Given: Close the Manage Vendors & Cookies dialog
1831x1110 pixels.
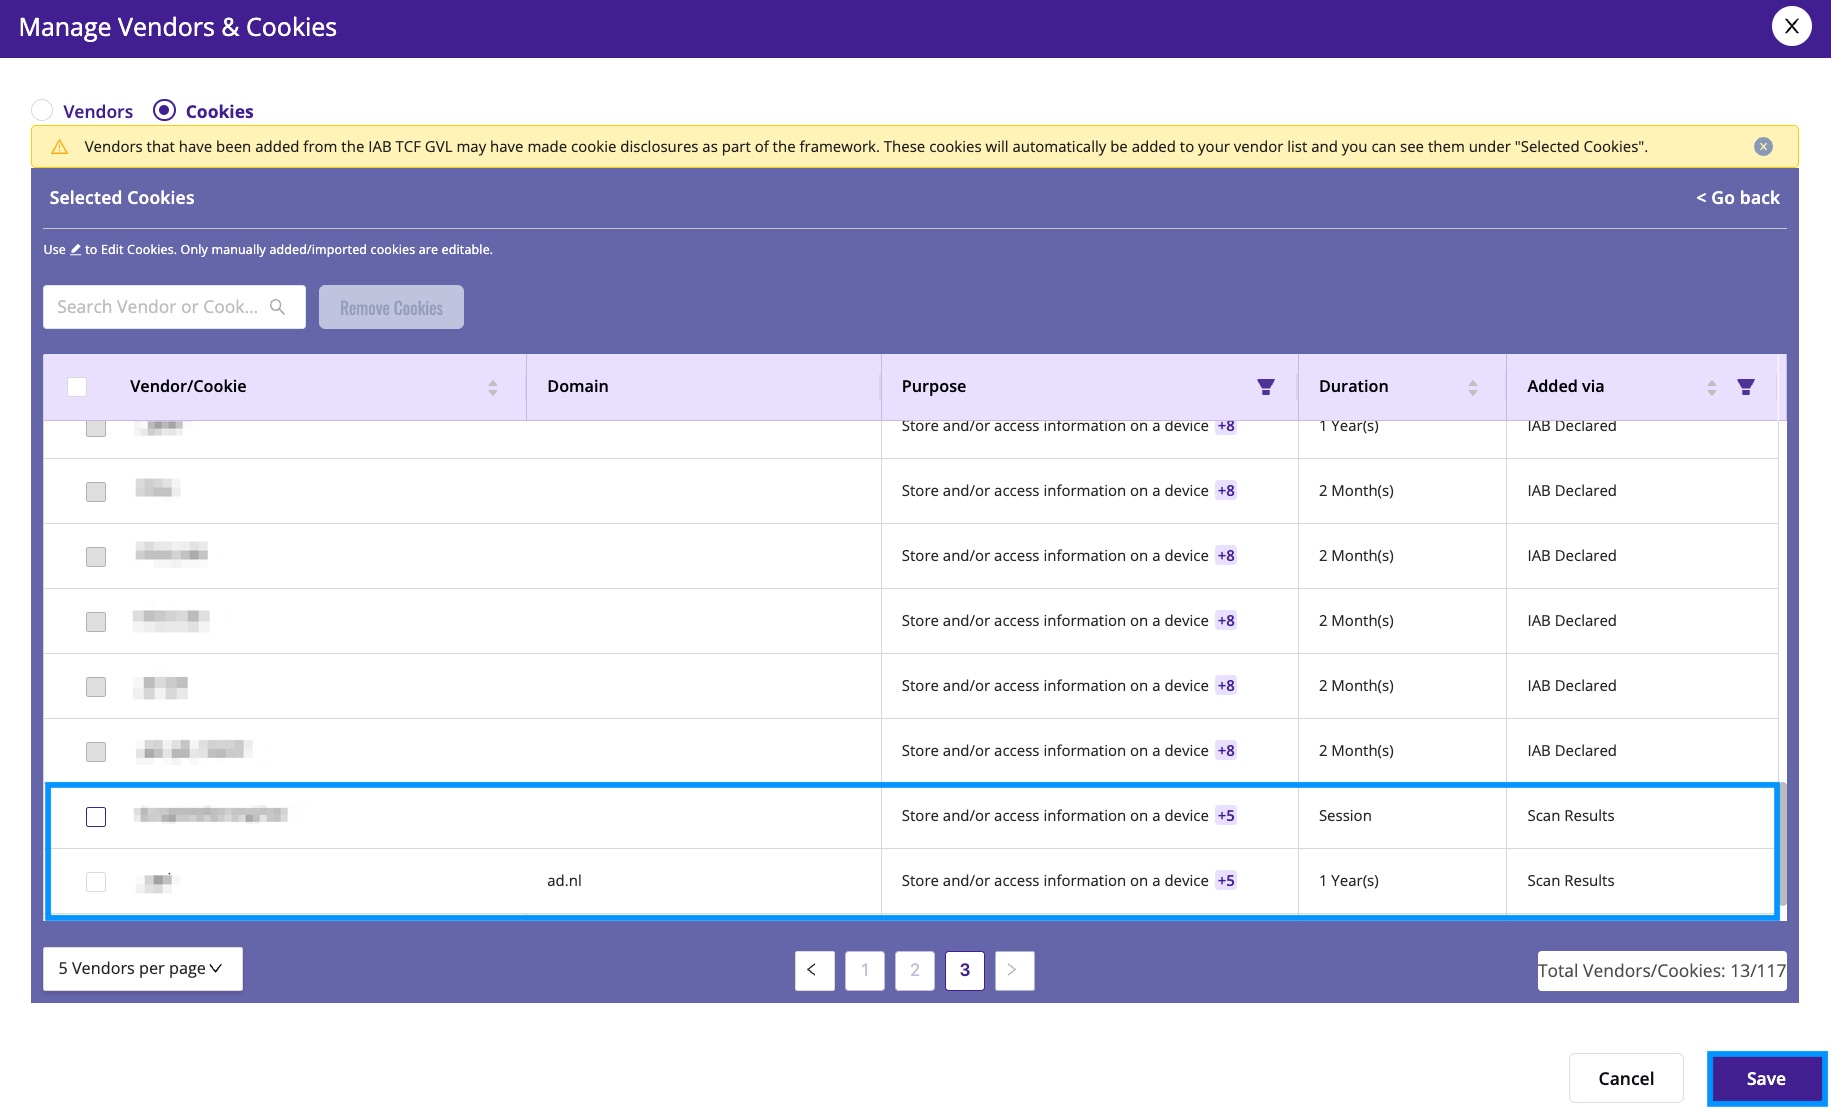Looking at the screenshot, I should (1791, 27).
